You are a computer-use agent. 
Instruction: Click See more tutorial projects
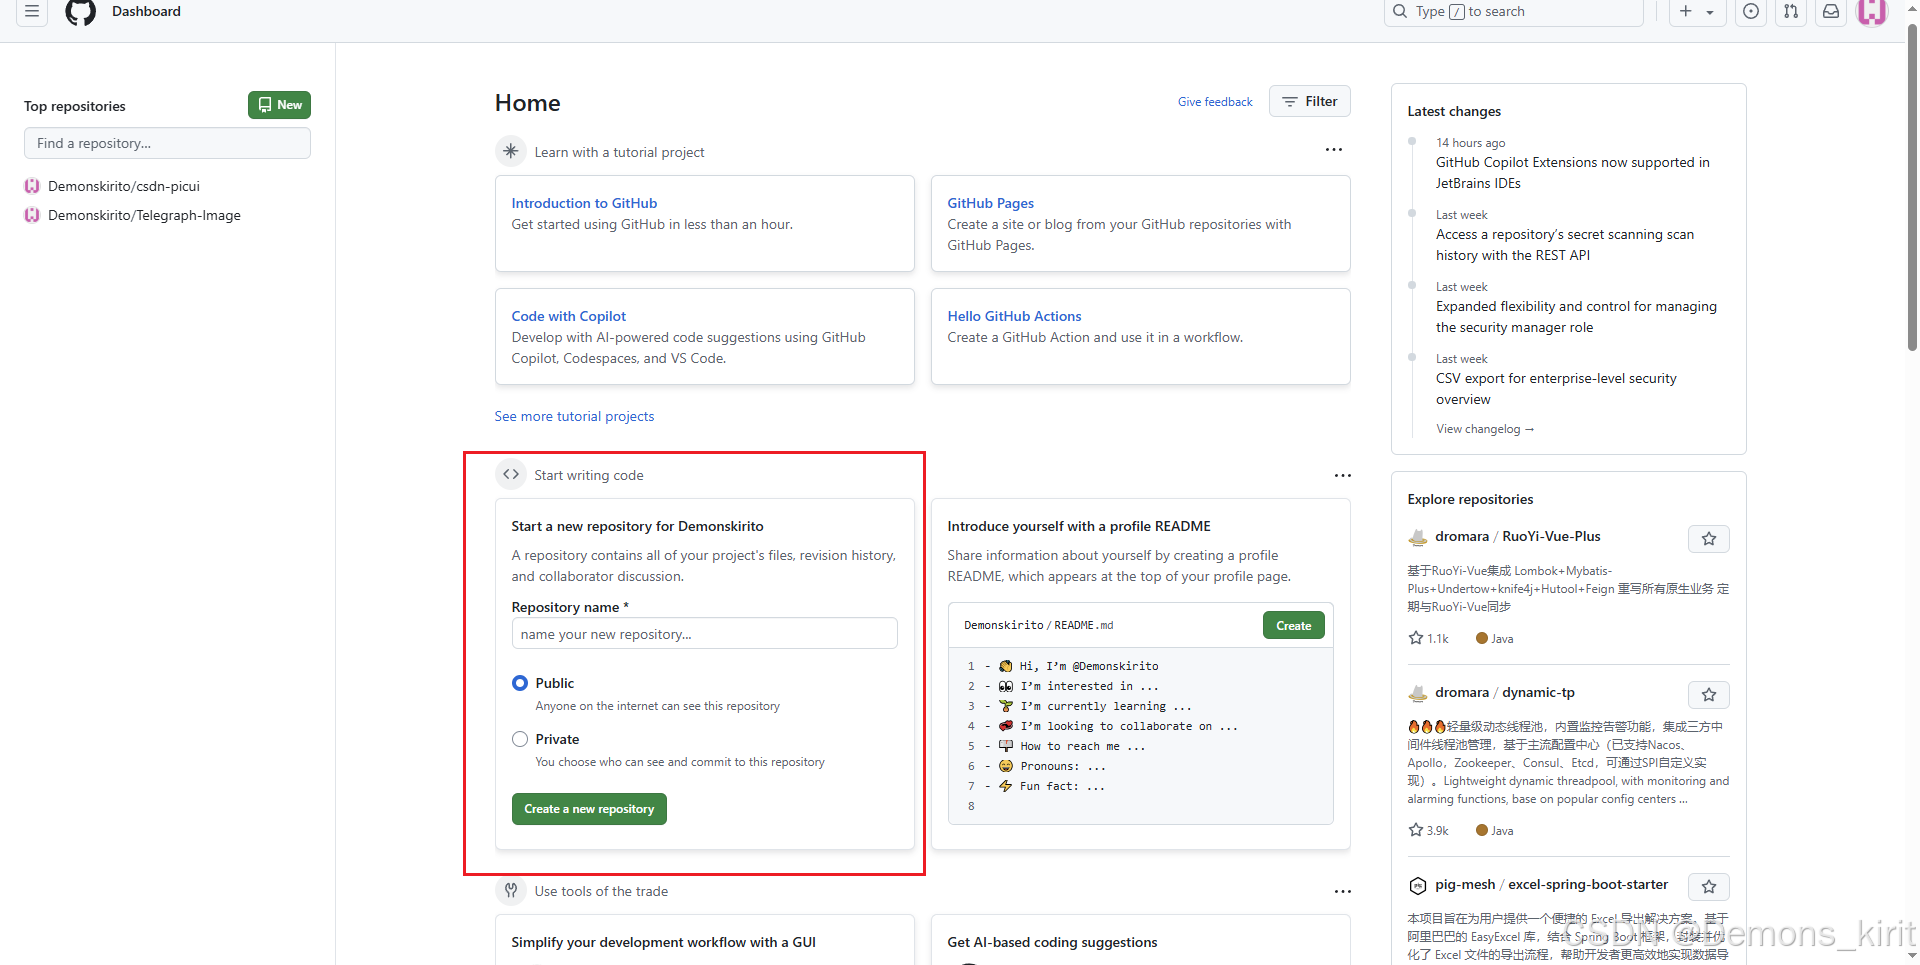pos(574,416)
